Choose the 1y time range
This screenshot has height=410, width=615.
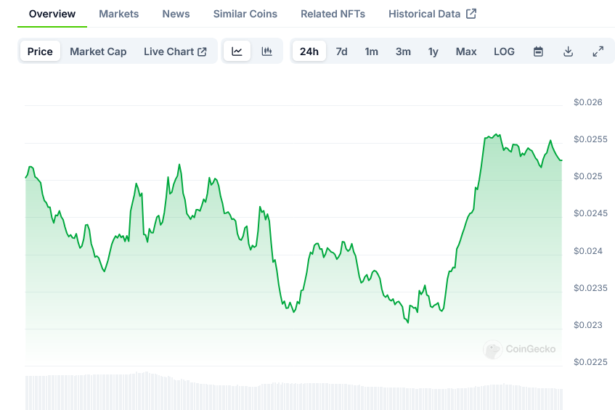(433, 51)
